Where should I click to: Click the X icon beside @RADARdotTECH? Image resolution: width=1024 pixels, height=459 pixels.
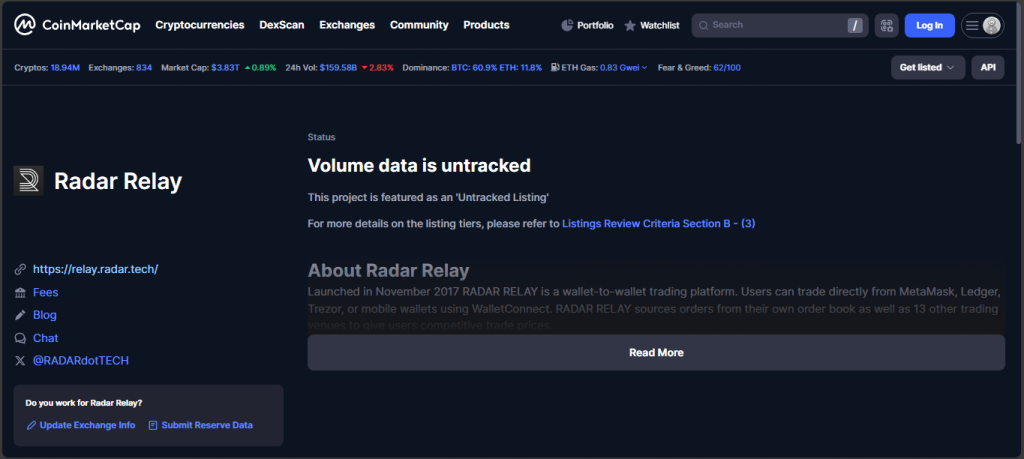20,360
